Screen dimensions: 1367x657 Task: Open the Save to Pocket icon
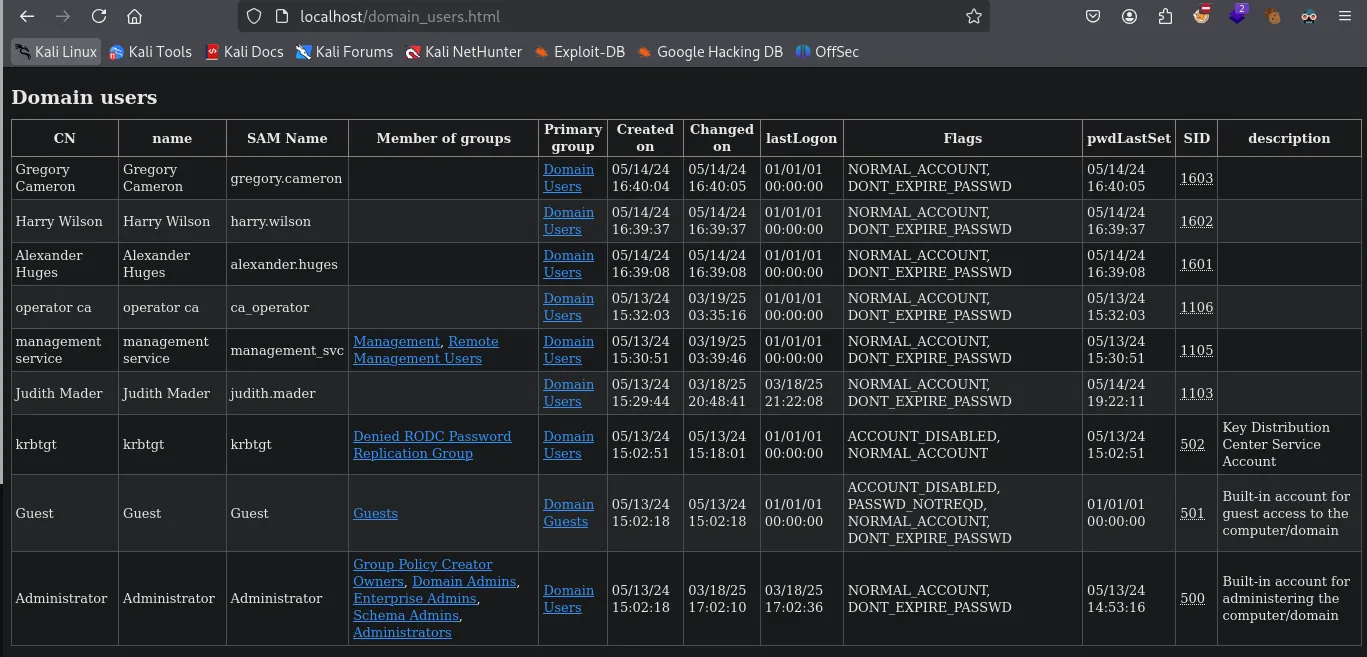pyautogui.click(x=1093, y=16)
